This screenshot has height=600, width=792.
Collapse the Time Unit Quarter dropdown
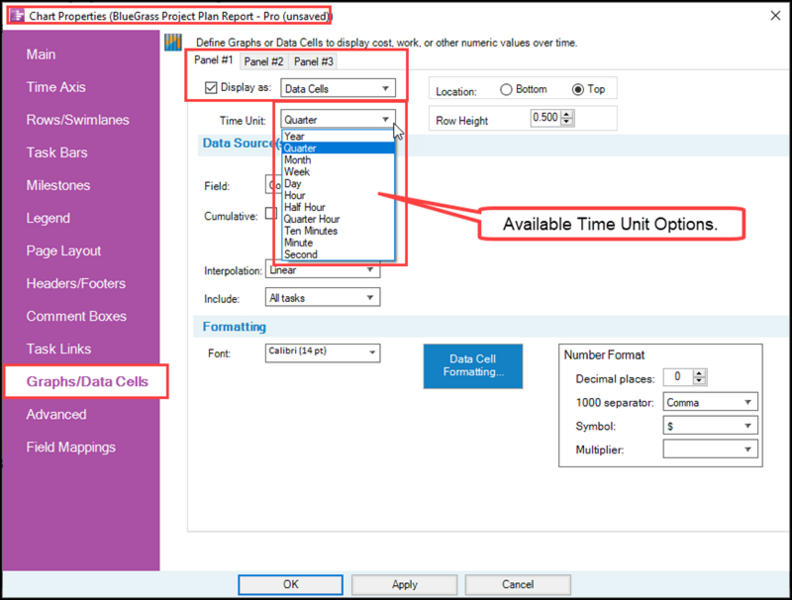click(x=337, y=120)
